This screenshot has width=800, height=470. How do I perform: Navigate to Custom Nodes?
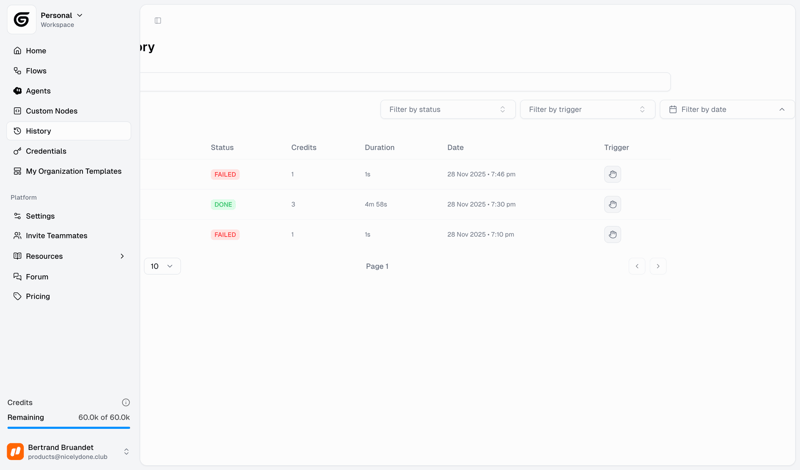click(x=69, y=111)
